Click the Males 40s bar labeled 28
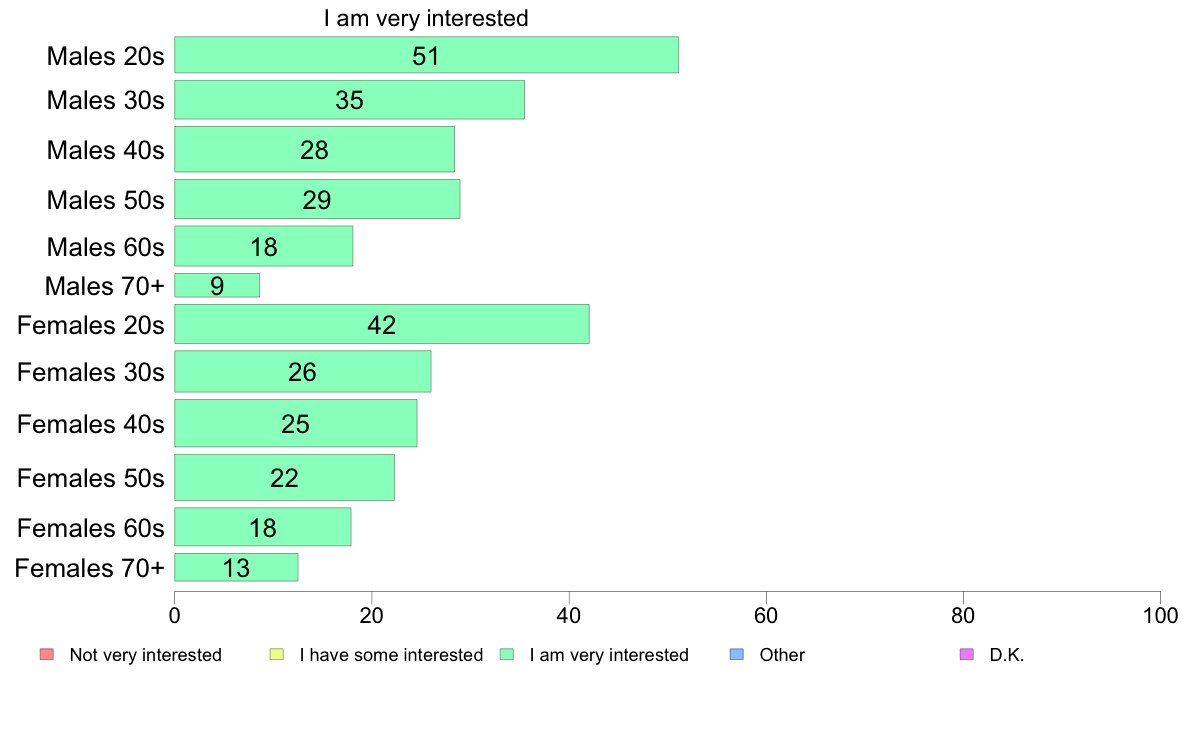1188x736 pixels. (x=314, y=149)
